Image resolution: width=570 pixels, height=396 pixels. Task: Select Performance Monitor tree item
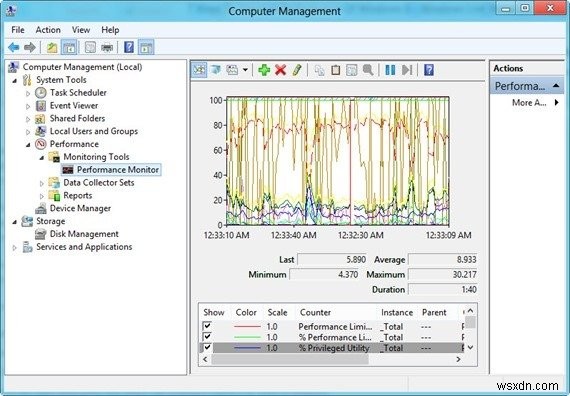(118, 169)
